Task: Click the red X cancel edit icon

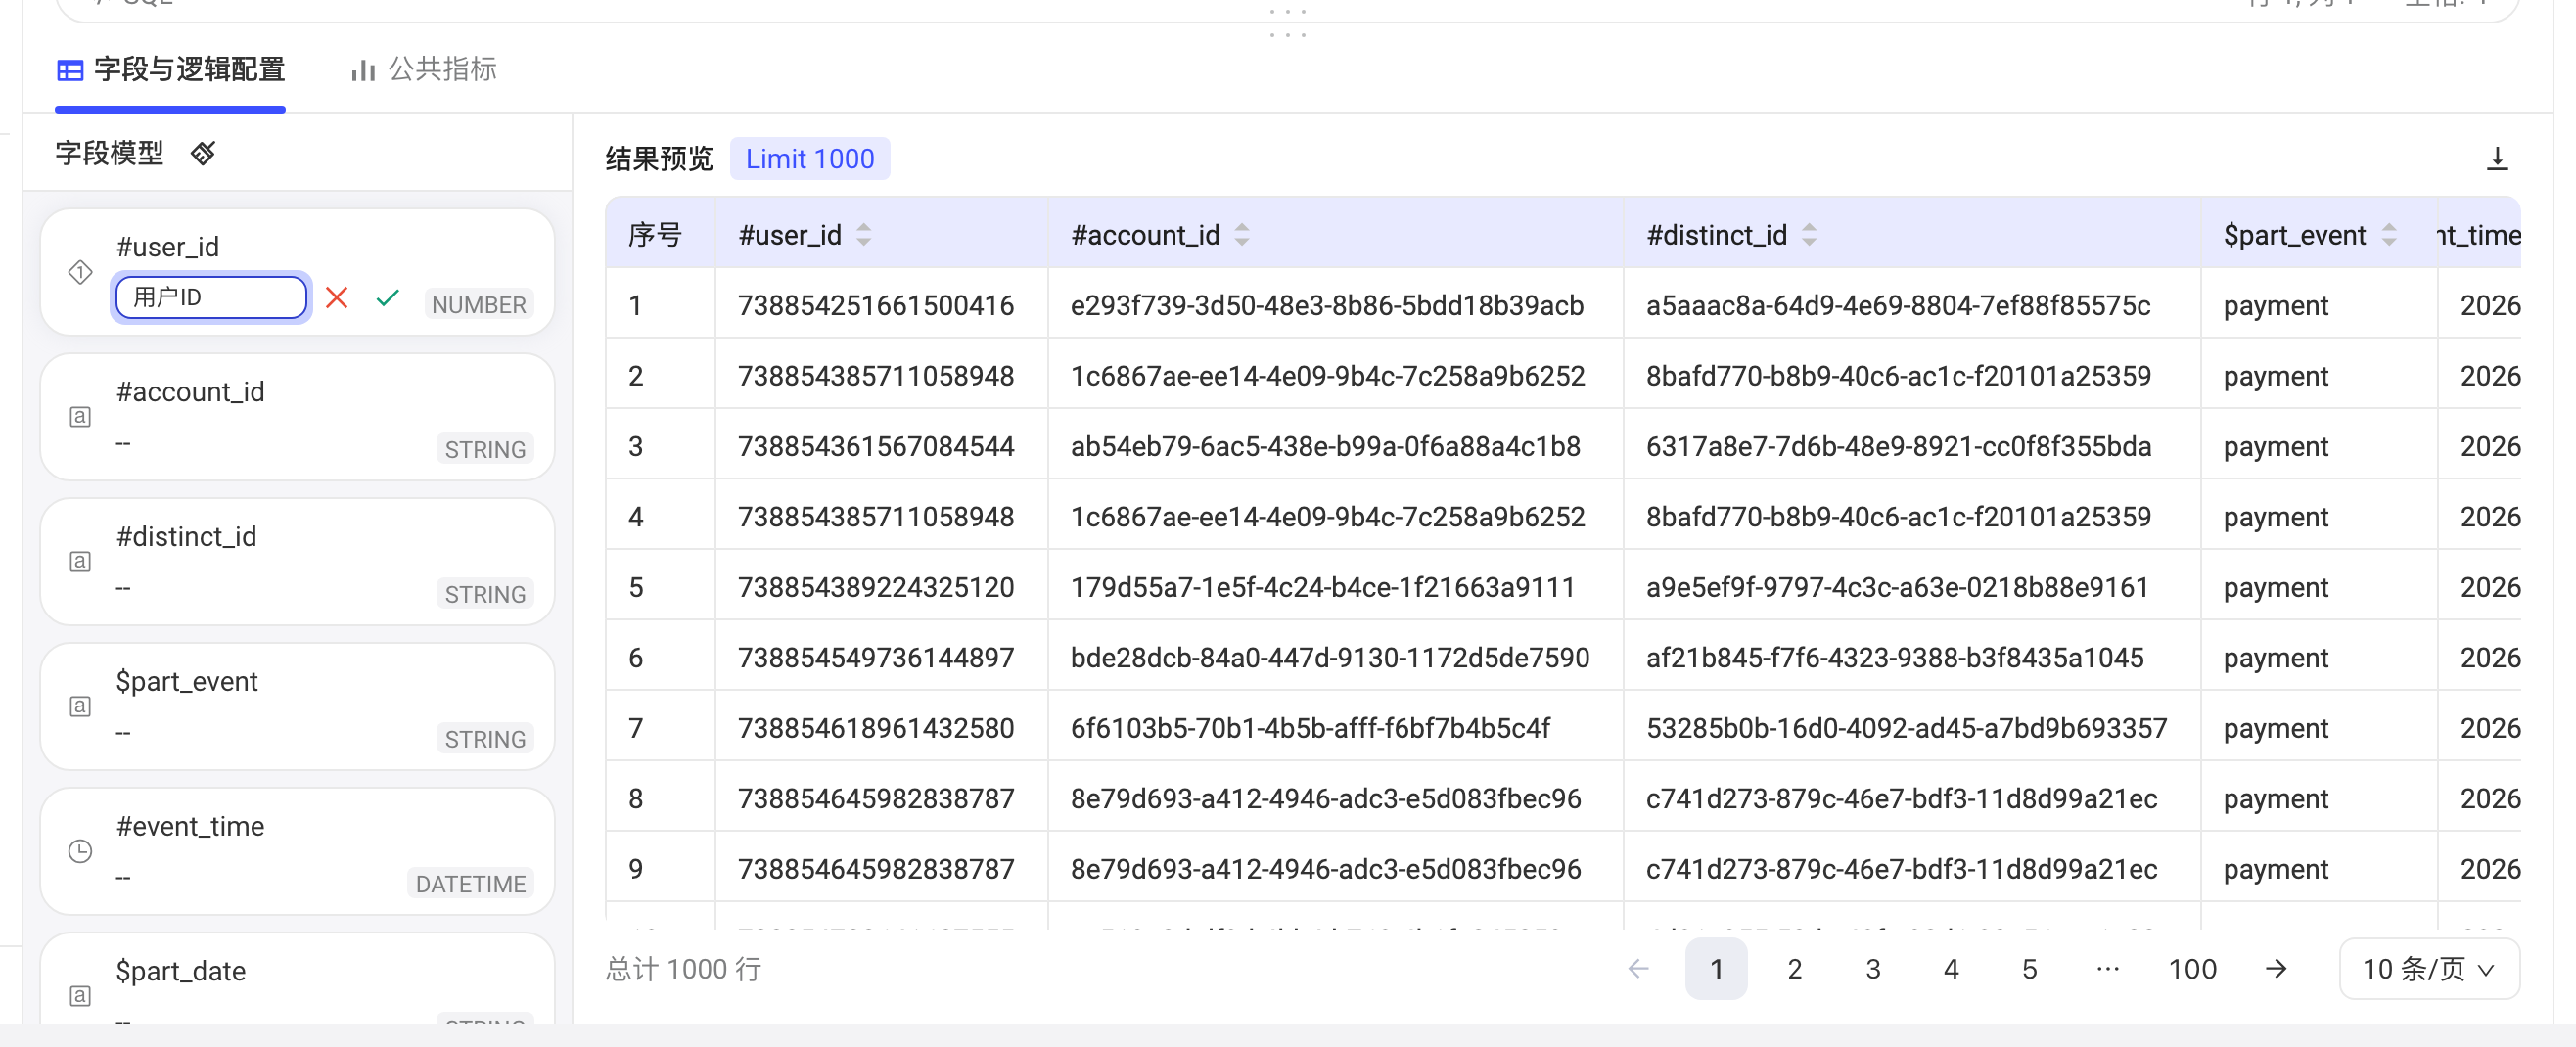Action: (337, 297)
